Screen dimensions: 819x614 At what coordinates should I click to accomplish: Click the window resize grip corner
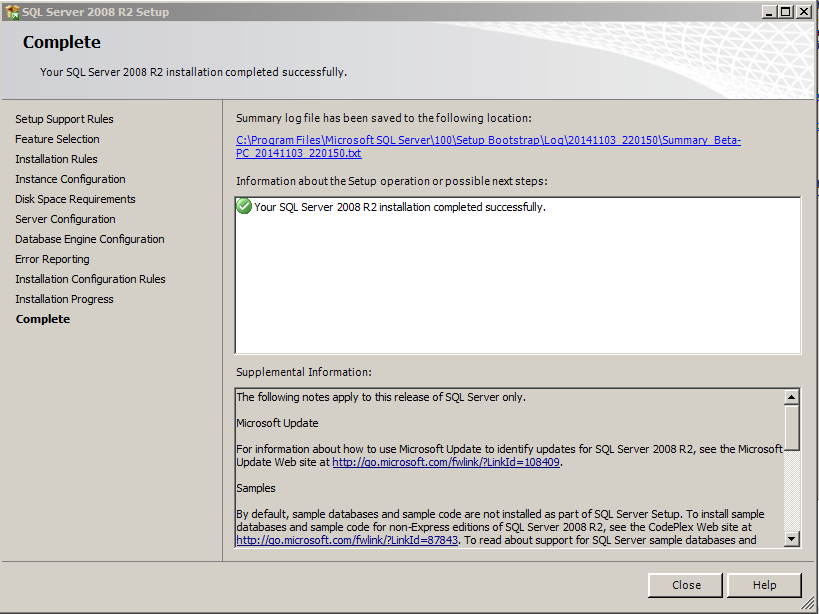809,604
